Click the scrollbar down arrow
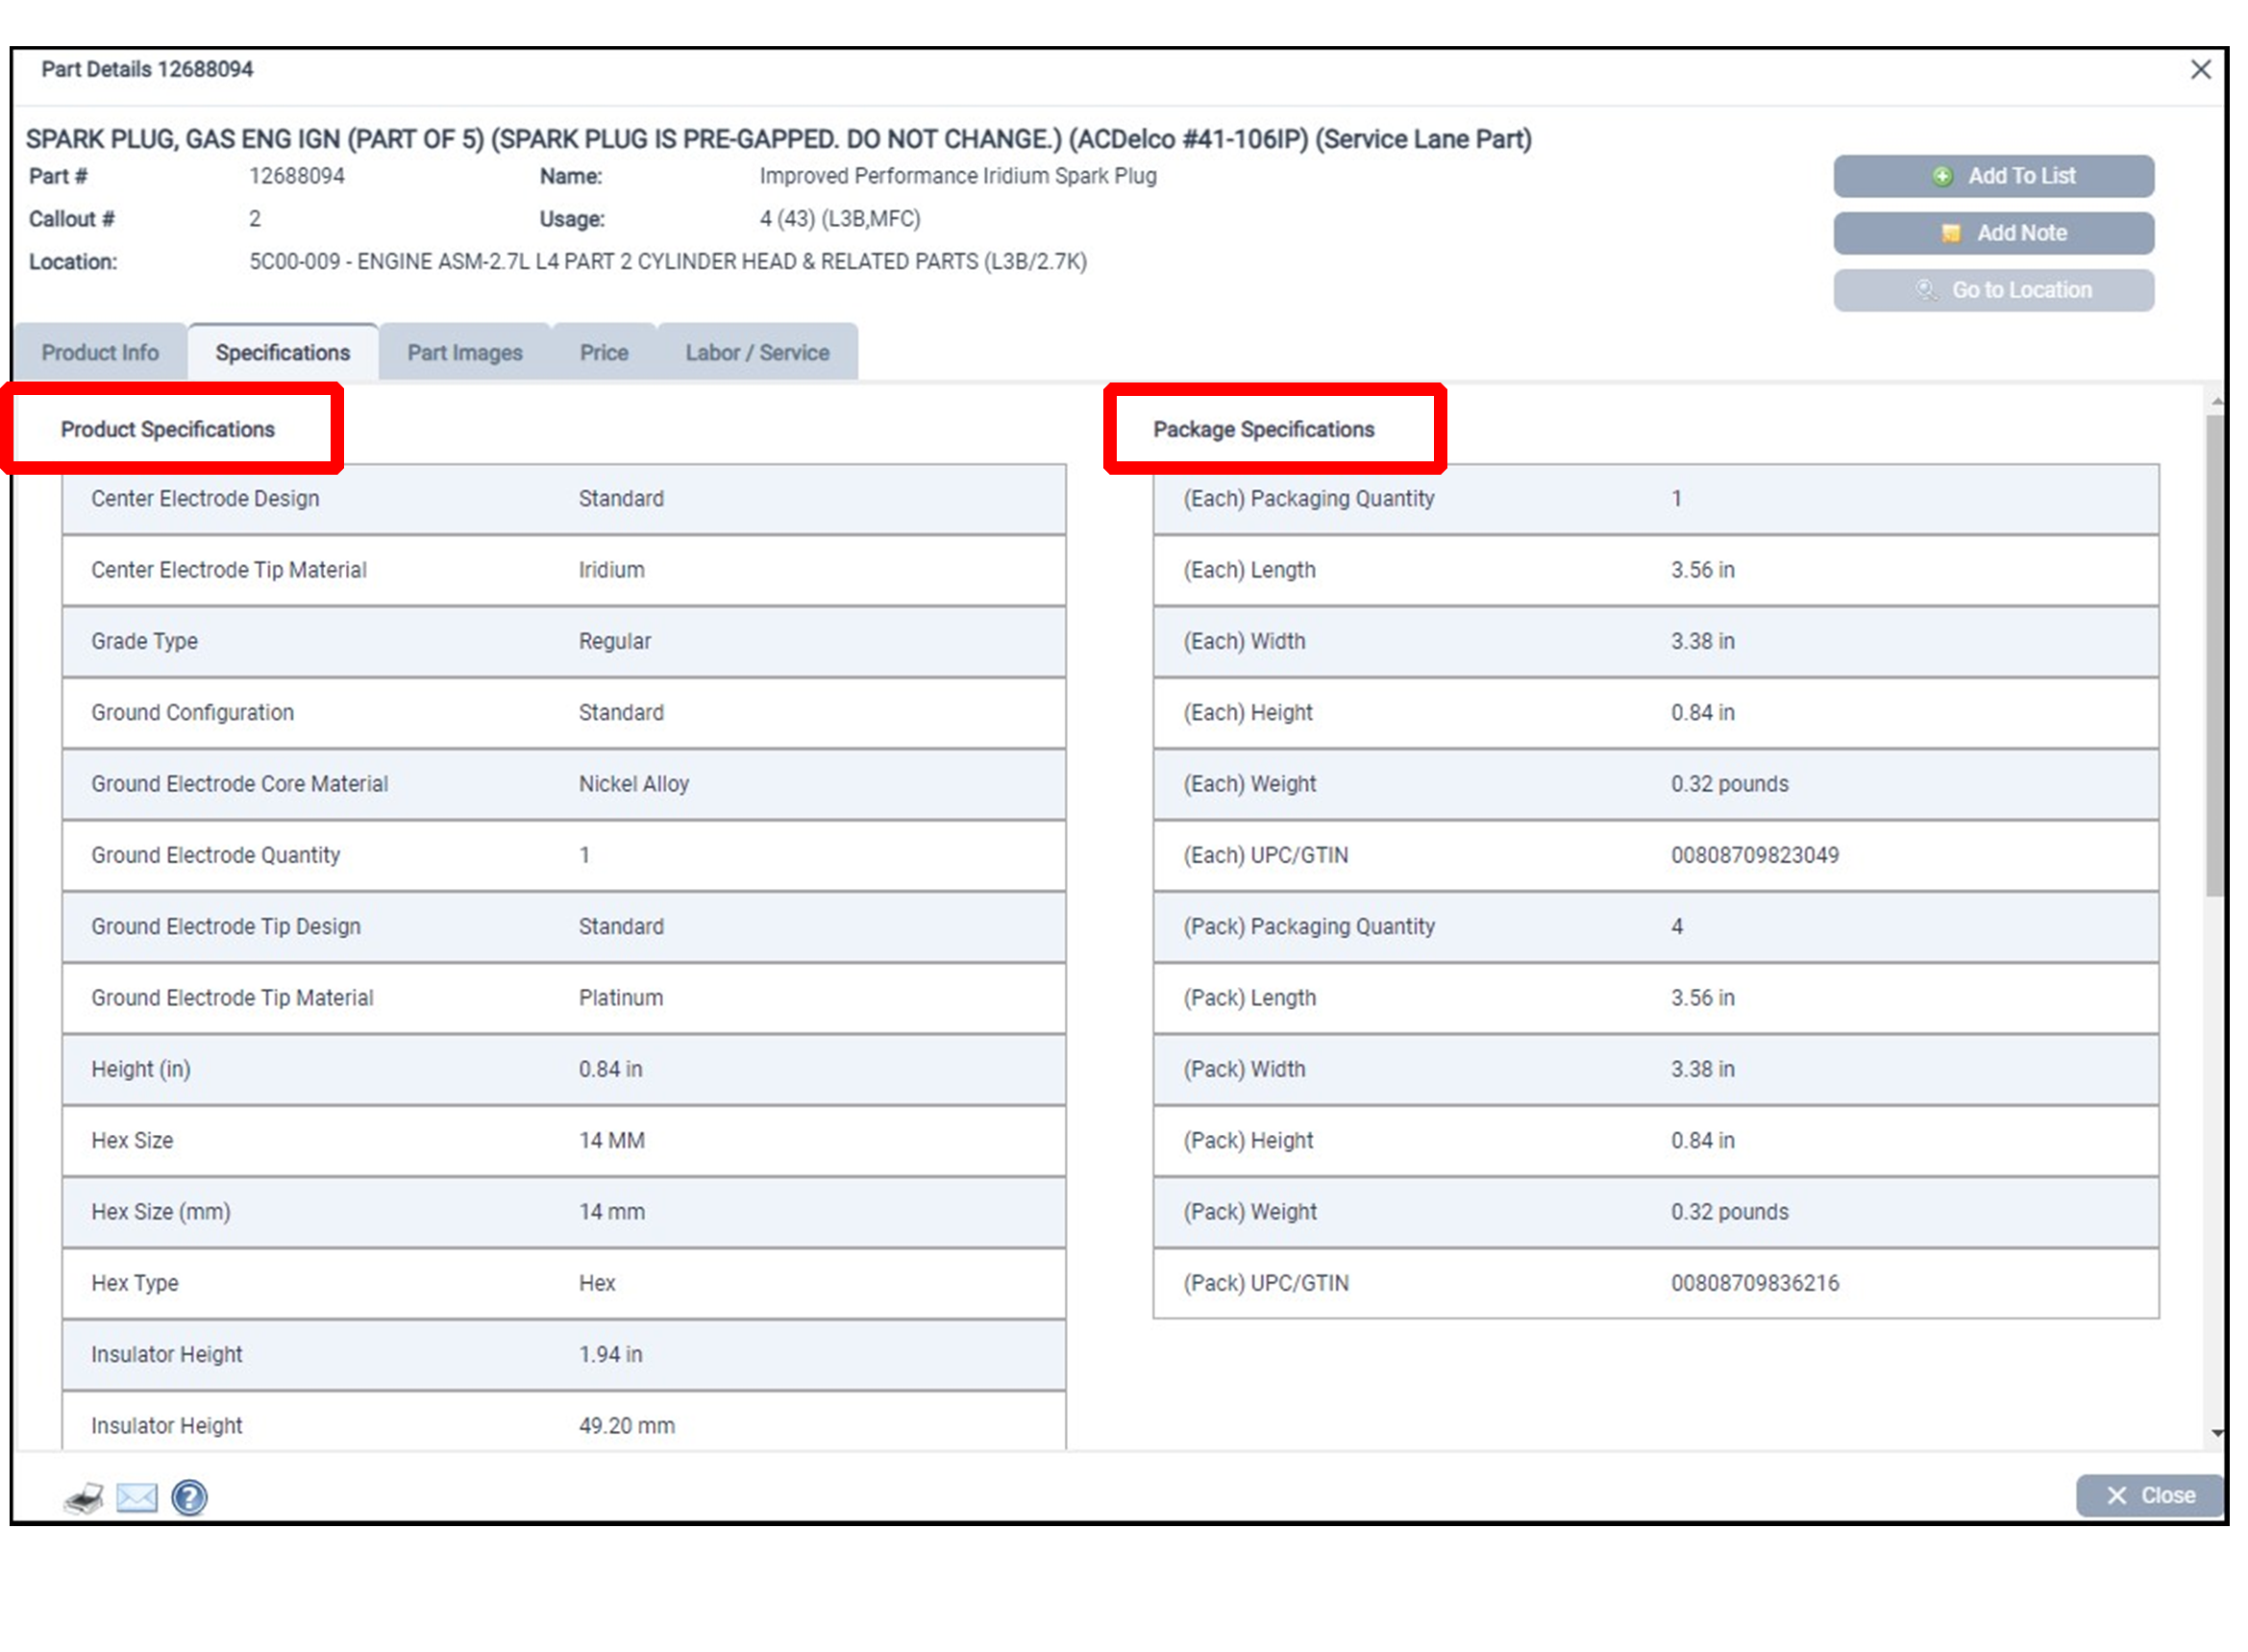2248x1652 pixels. point(2217,1433)
